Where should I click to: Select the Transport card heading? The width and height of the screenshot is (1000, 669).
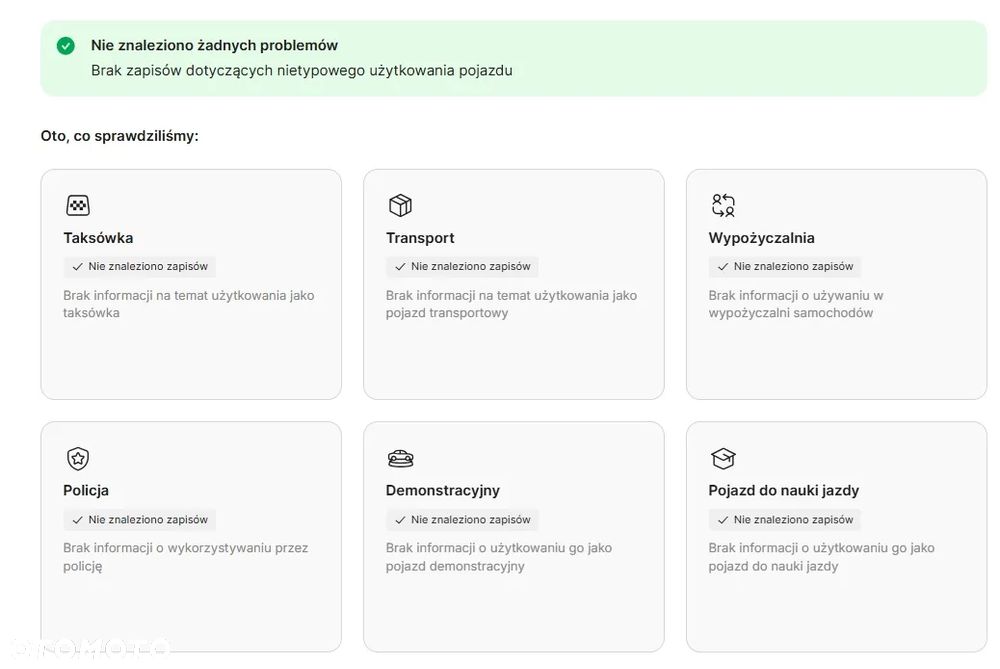[420, 238]
